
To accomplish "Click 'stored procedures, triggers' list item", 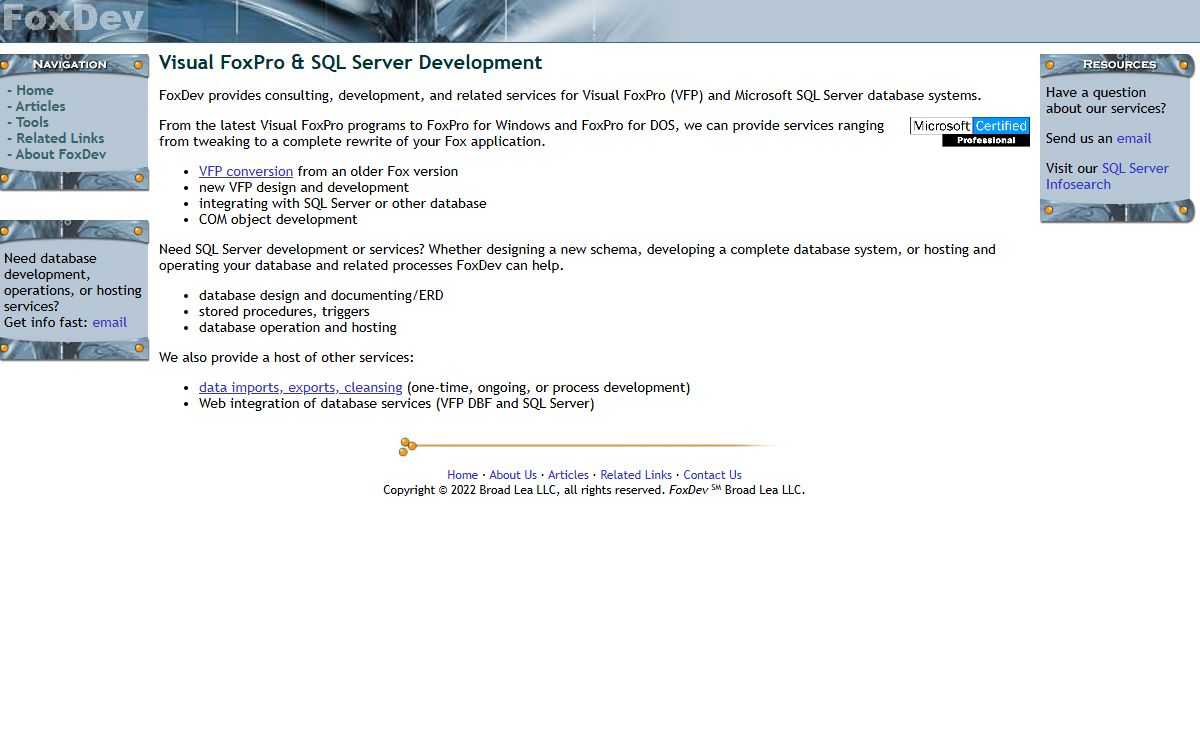I will coord(284,311).
